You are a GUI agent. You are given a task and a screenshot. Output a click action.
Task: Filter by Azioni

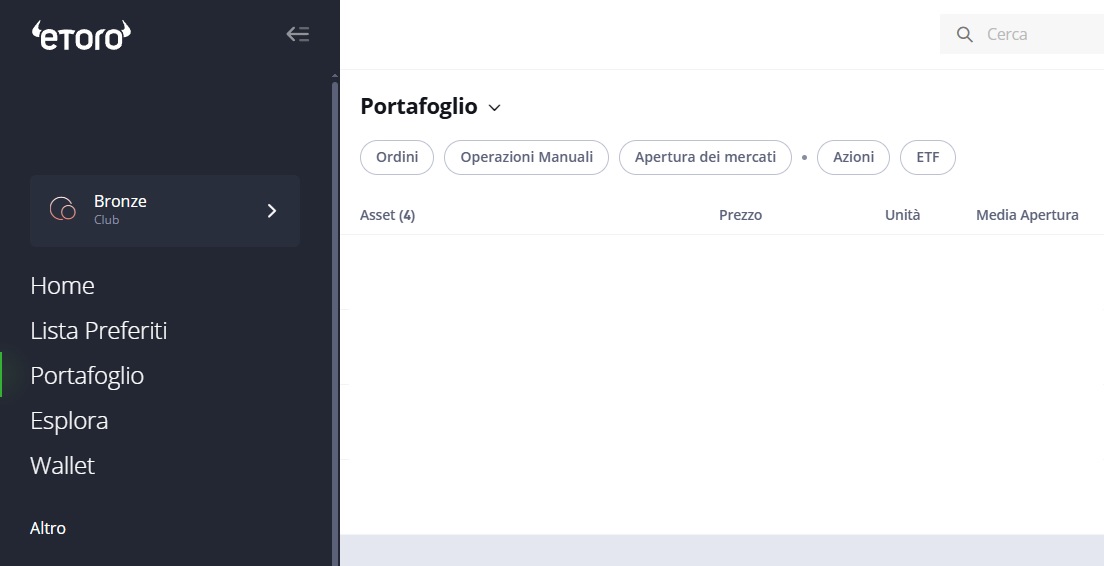click(x=853, y=157)
